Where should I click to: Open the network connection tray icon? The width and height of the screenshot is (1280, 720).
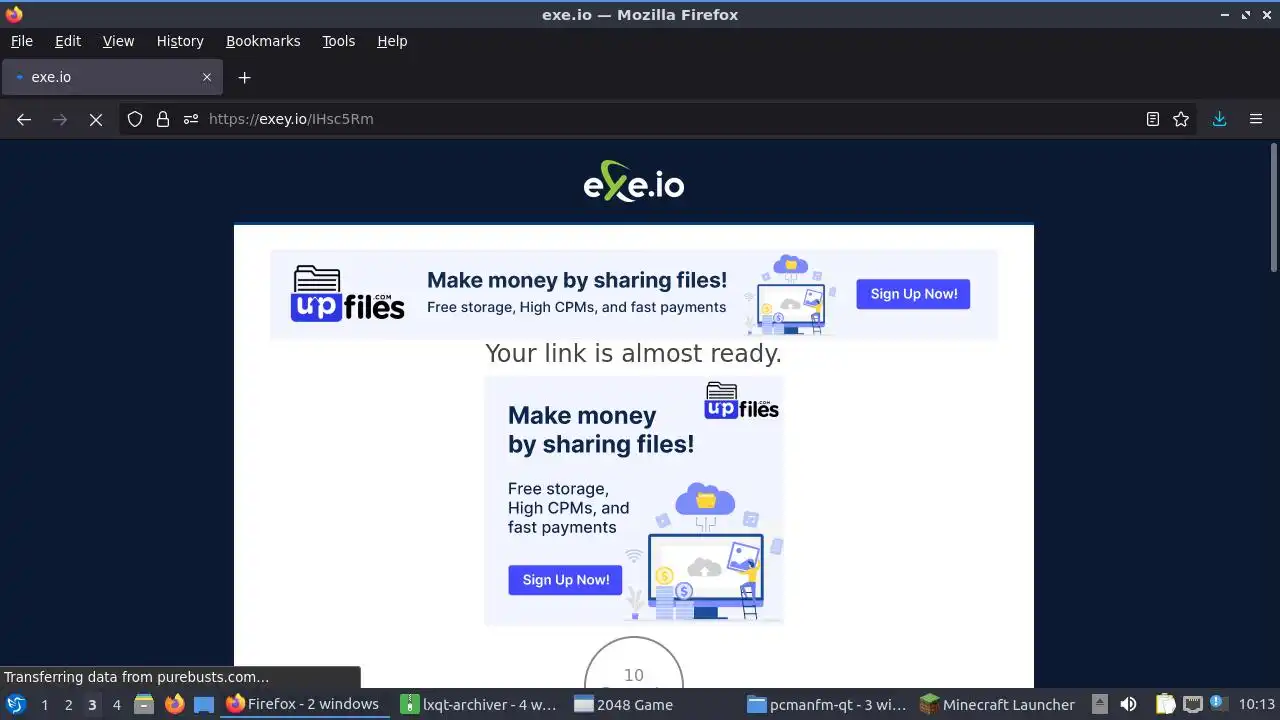(1192, 704)
